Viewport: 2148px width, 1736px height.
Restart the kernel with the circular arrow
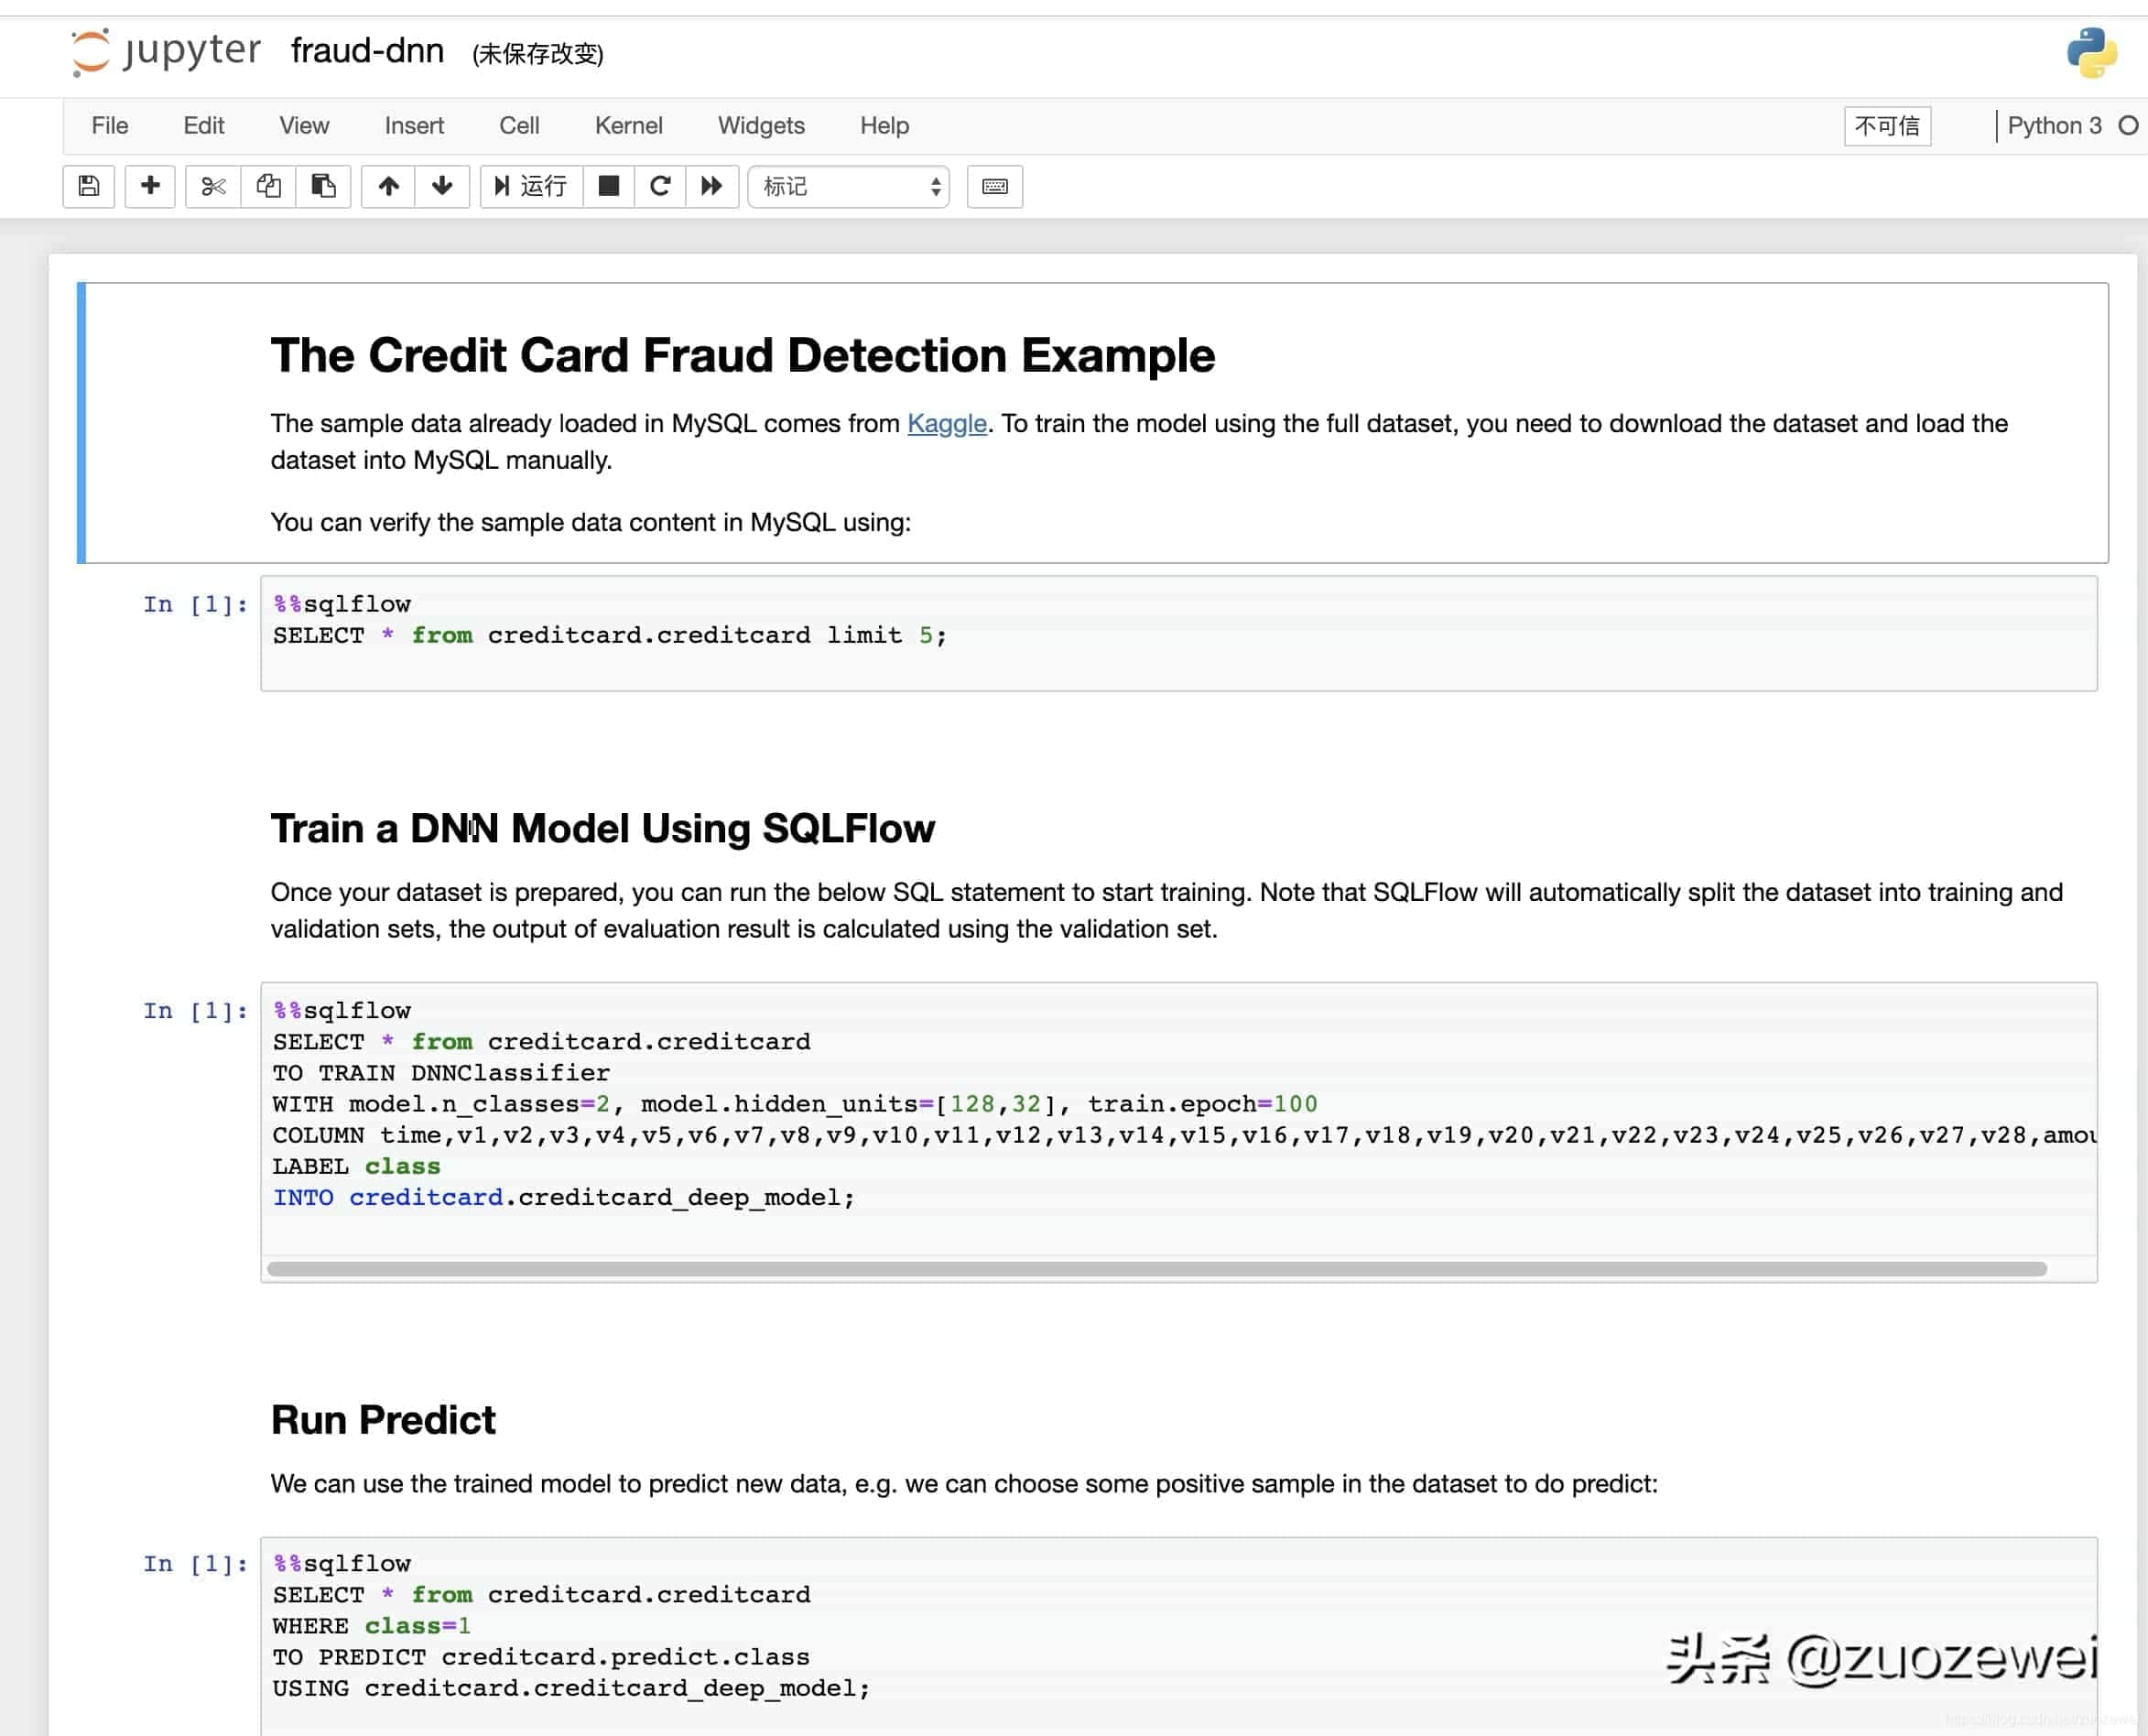pyautogui.click(x=660, y=186)
